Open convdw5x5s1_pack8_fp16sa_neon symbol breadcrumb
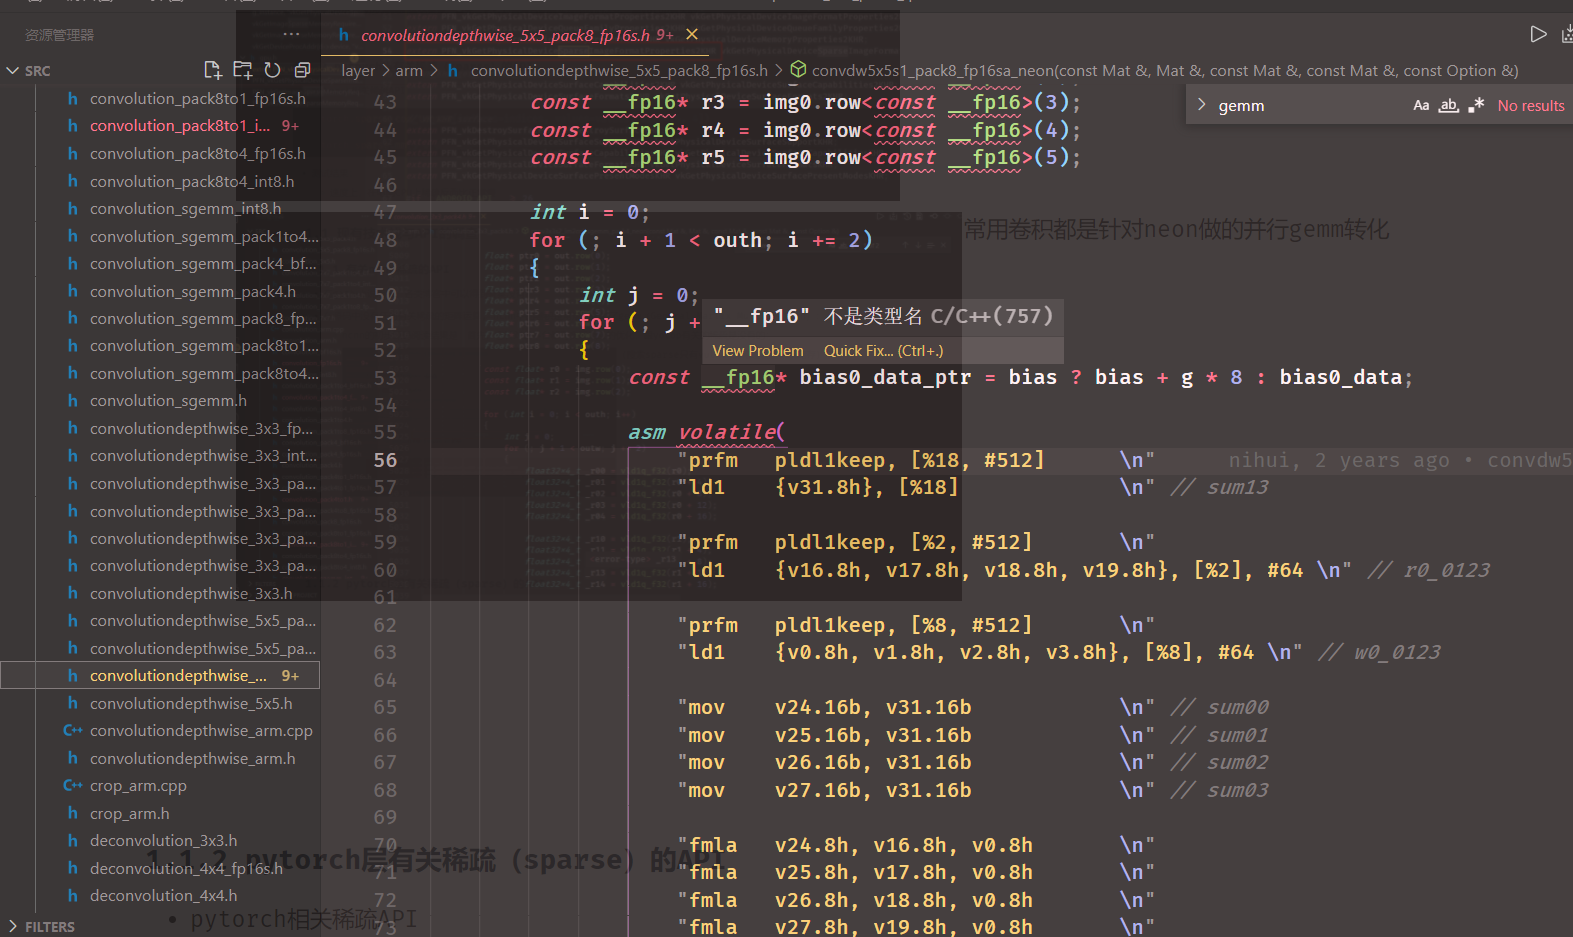The height and width of the screenshot is (937, 1573). coord(1165,70)
